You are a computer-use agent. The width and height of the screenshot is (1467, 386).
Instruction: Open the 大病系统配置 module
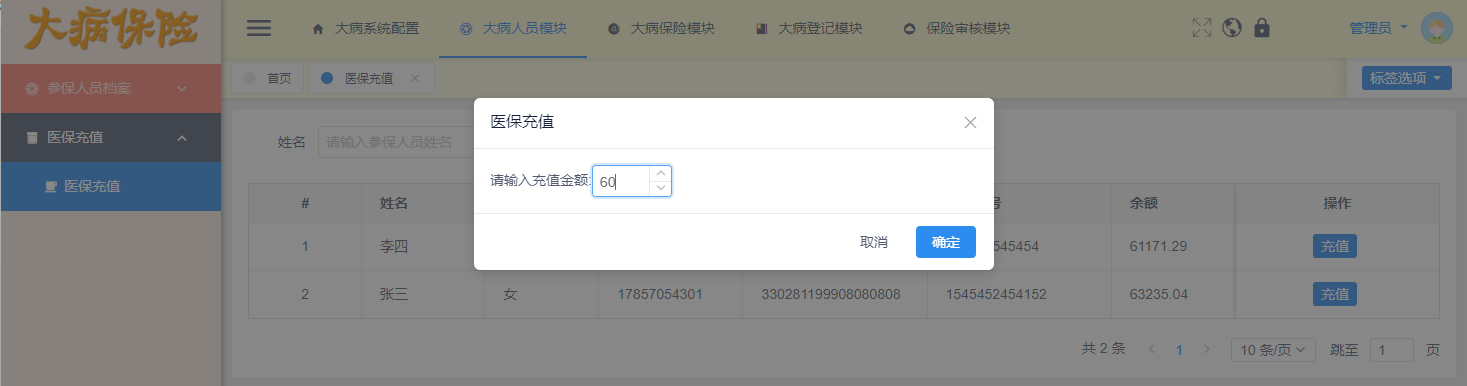(365, 28)
